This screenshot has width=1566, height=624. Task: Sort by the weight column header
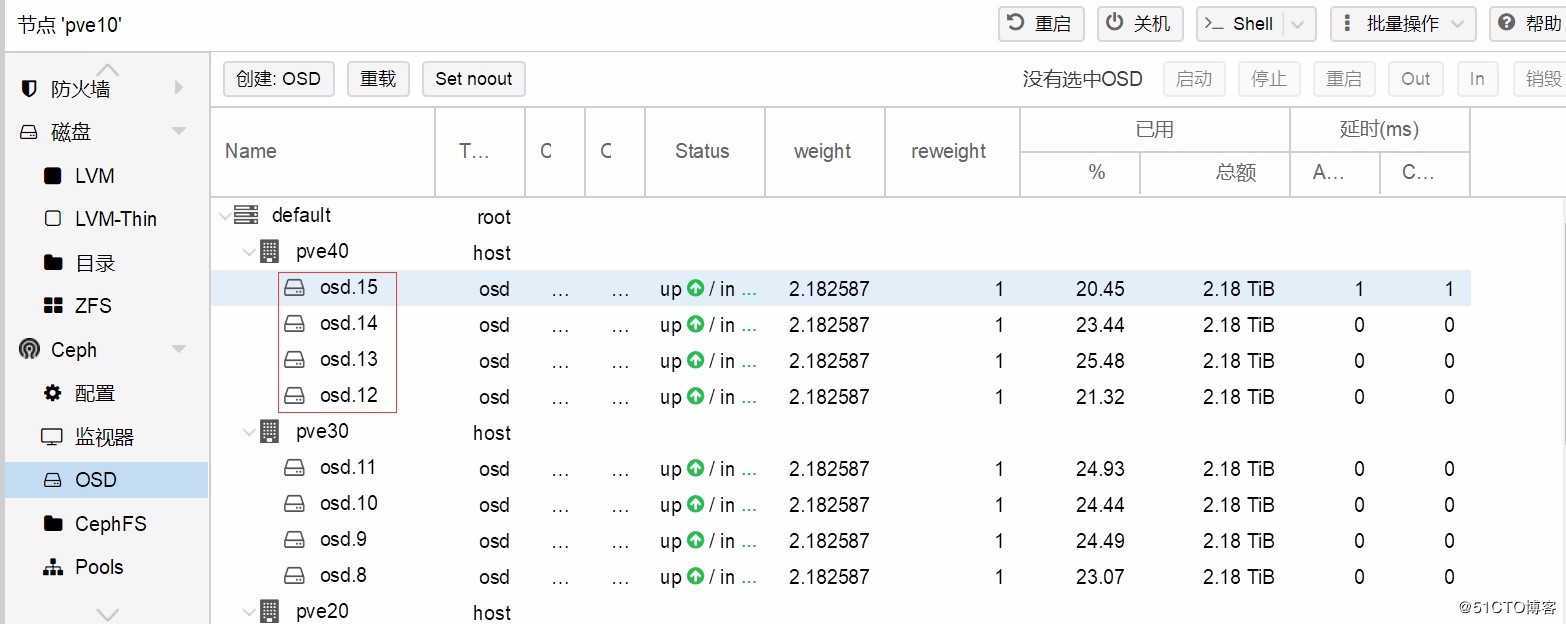click(825, 152)
